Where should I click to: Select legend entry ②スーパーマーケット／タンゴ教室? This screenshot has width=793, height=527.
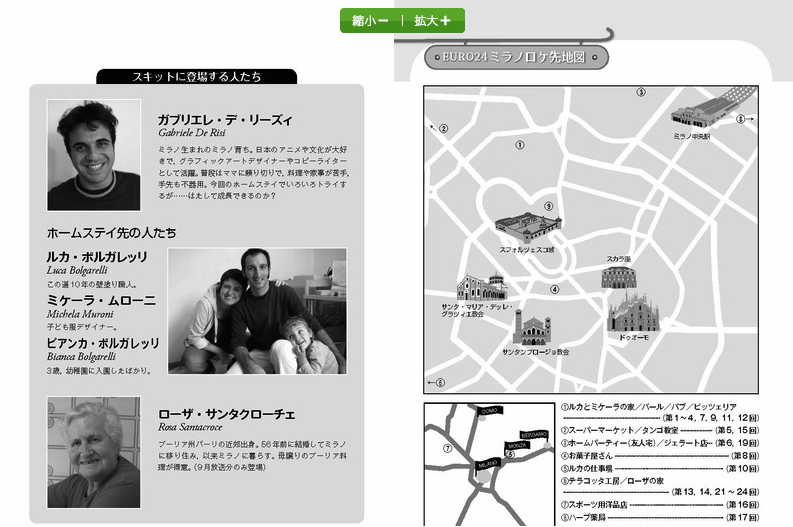(x=620, y=430)
